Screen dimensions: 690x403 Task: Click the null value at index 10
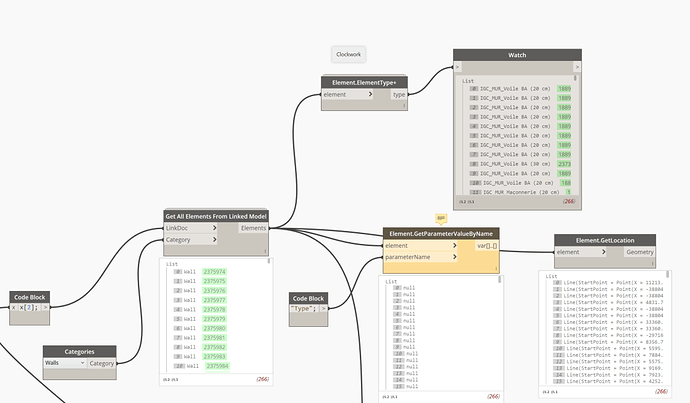pos(412,353)
